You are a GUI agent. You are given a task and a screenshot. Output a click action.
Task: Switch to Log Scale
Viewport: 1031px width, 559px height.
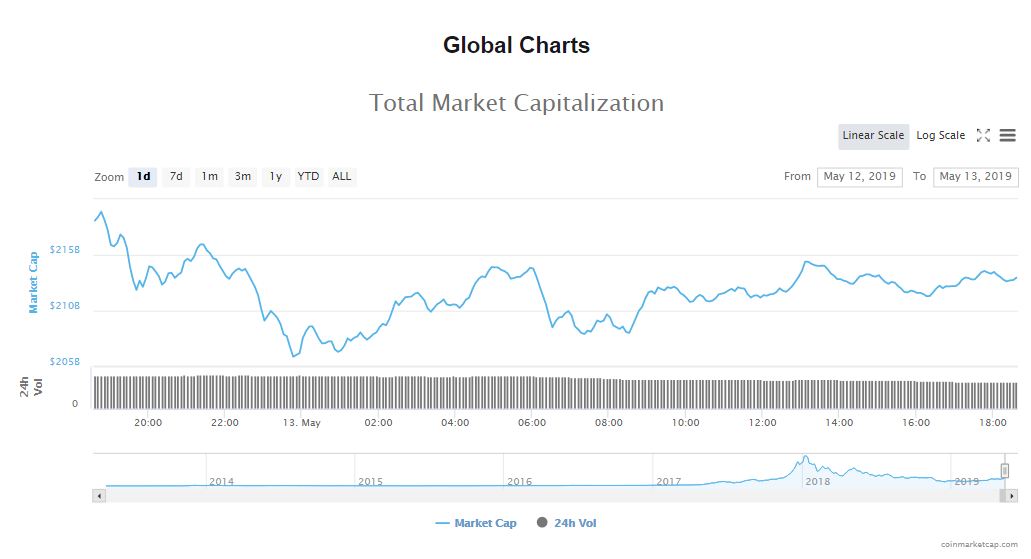pos(940,136)
